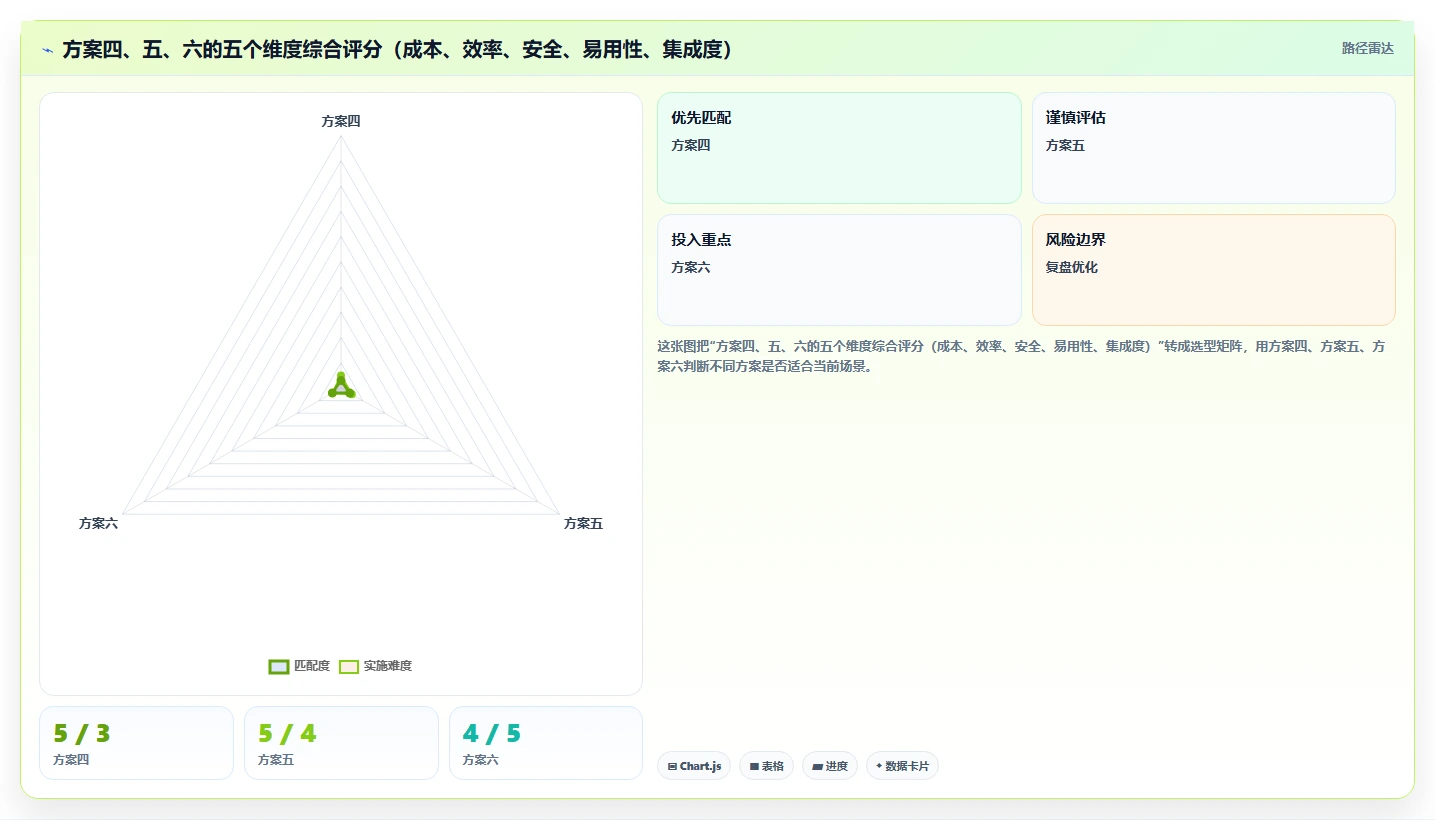Click the 复盘优化 text in 风险边界 card
This screenshot has width=1435, height=820.
pos(1072,267)
